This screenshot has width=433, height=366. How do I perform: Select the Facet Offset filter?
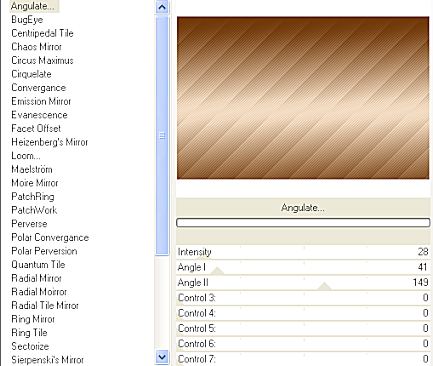(36, 128)
